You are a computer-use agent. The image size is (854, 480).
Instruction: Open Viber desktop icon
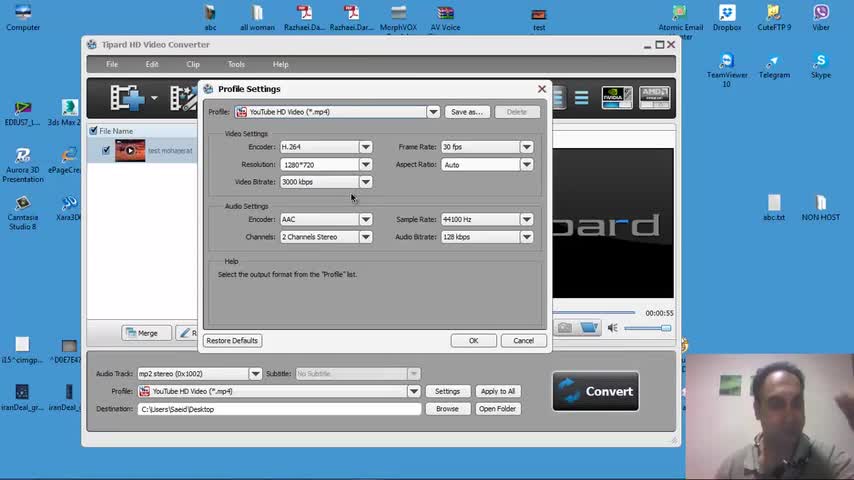(x=821, y=17)
